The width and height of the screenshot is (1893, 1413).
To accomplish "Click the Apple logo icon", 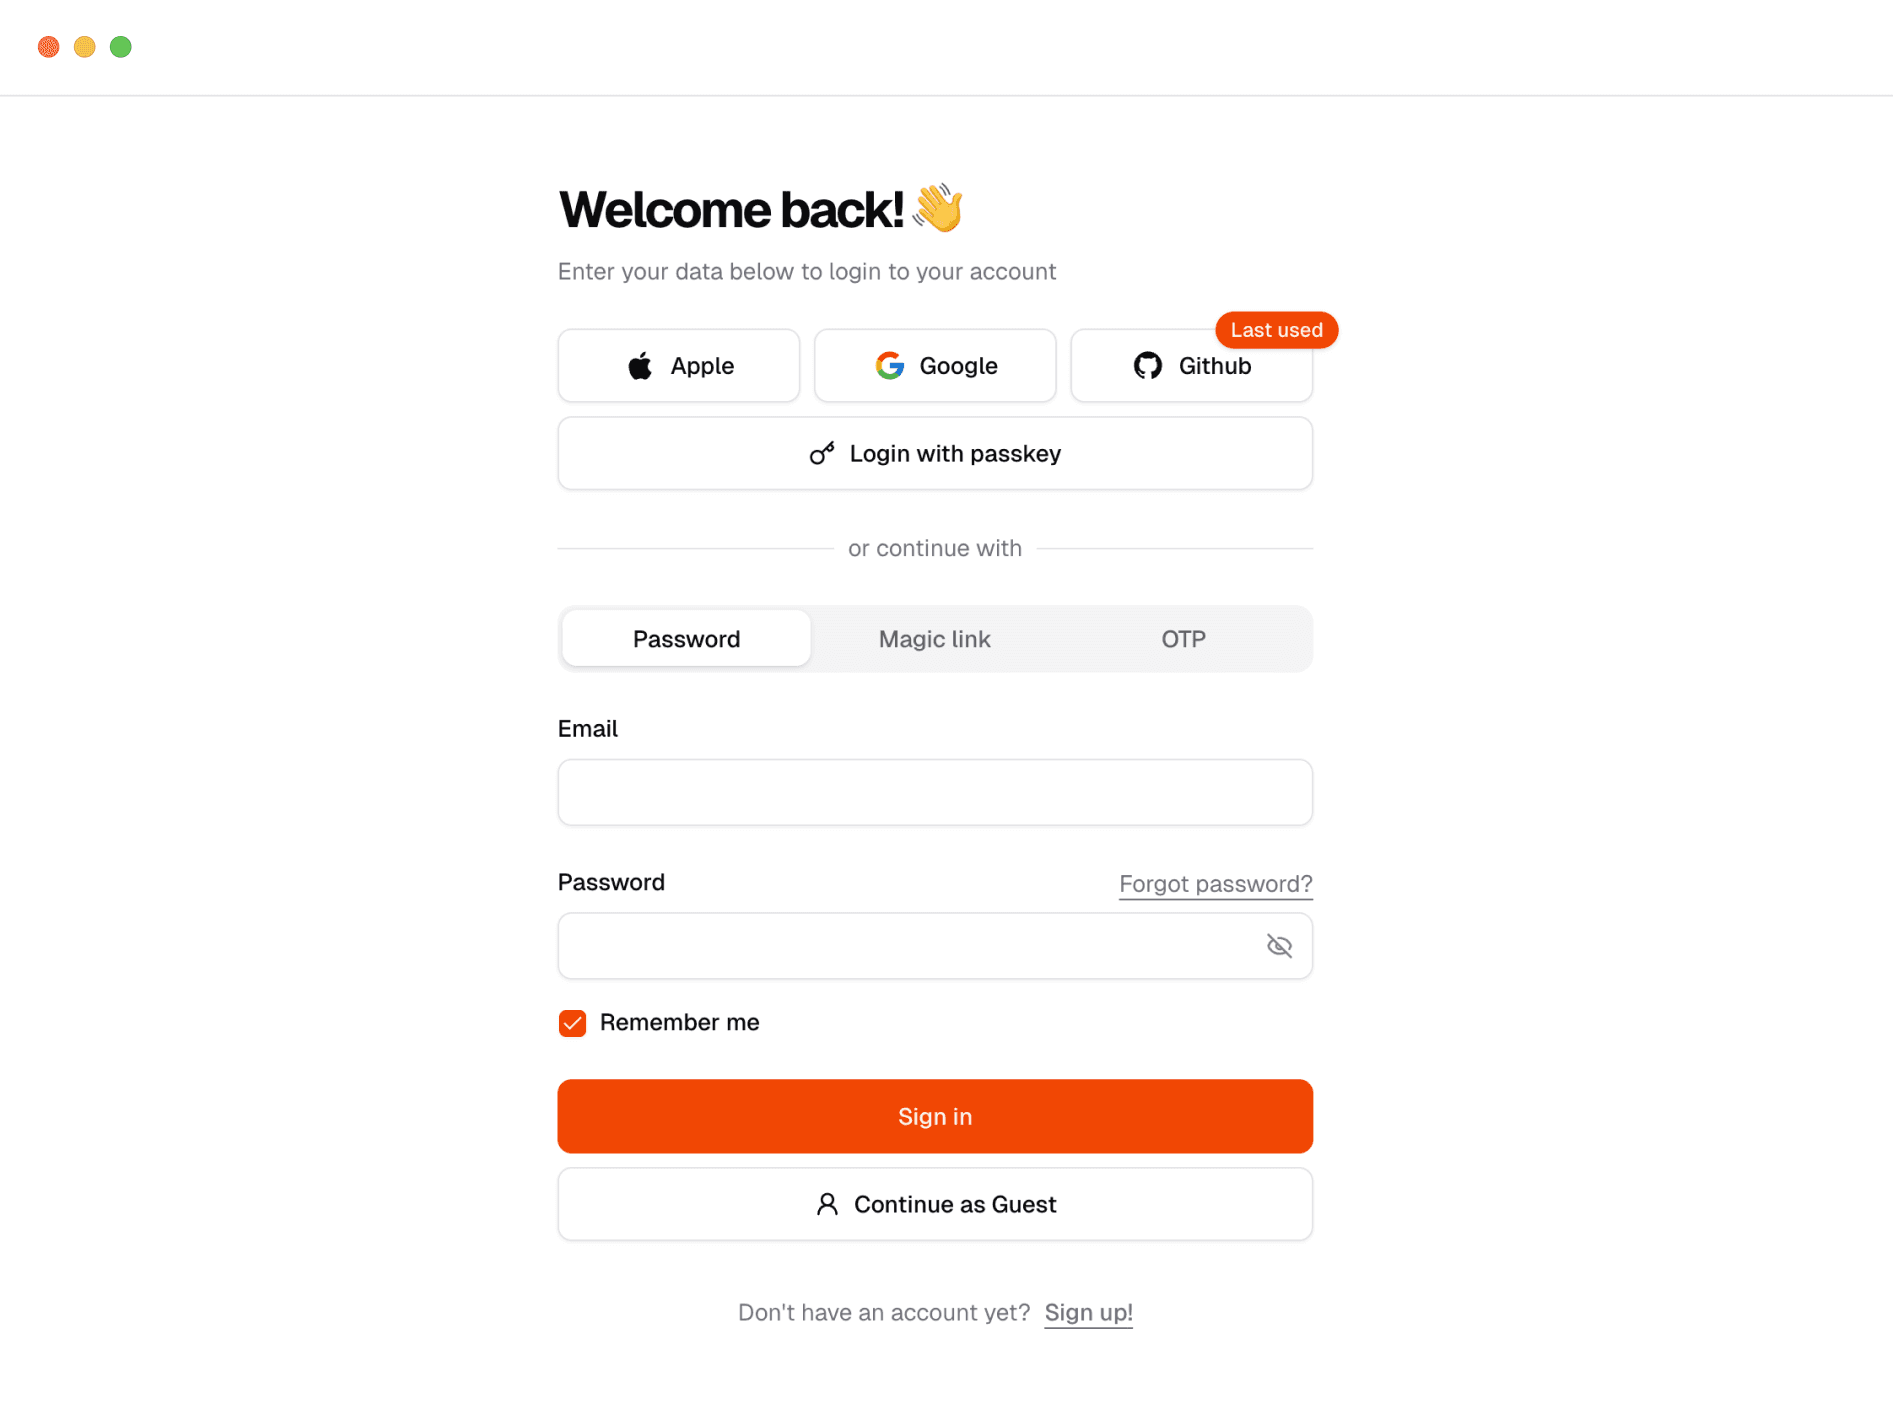I will (x=640, y=366).
